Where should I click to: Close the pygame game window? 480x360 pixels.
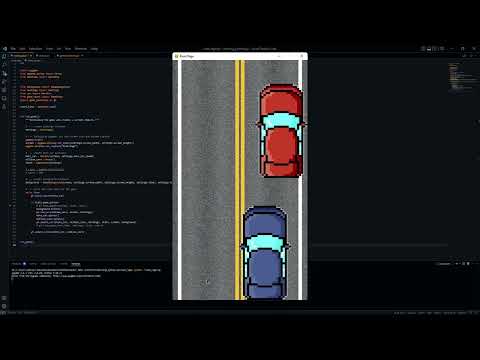tap(302, 56)
